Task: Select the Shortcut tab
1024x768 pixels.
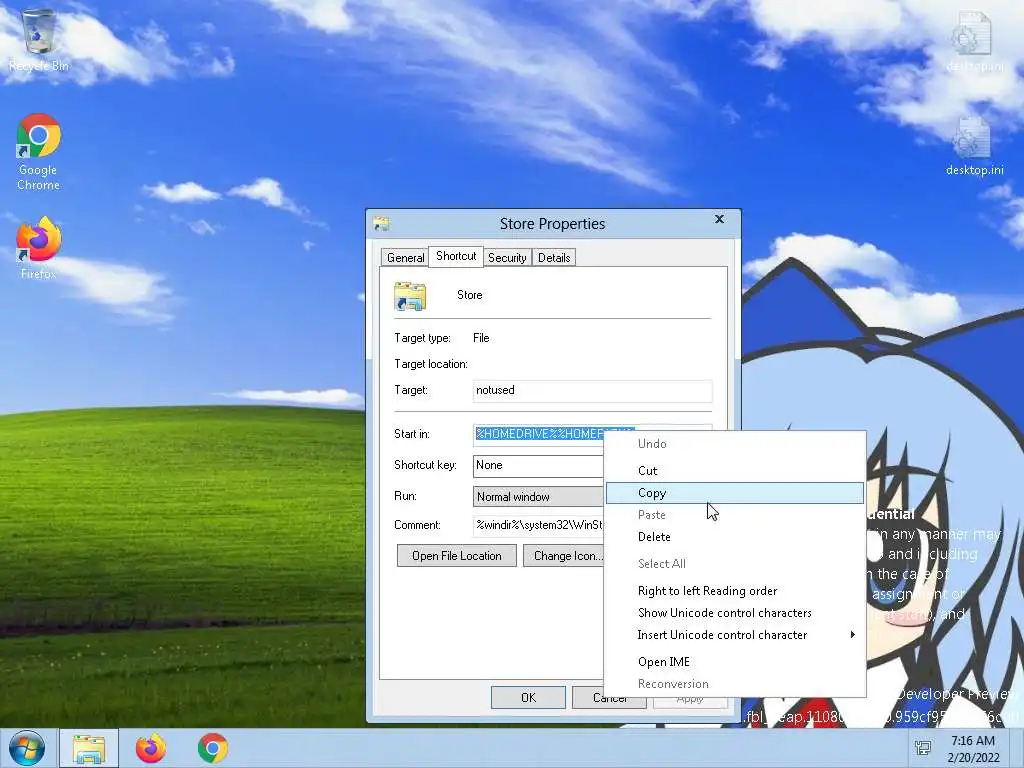Action: 456,256
